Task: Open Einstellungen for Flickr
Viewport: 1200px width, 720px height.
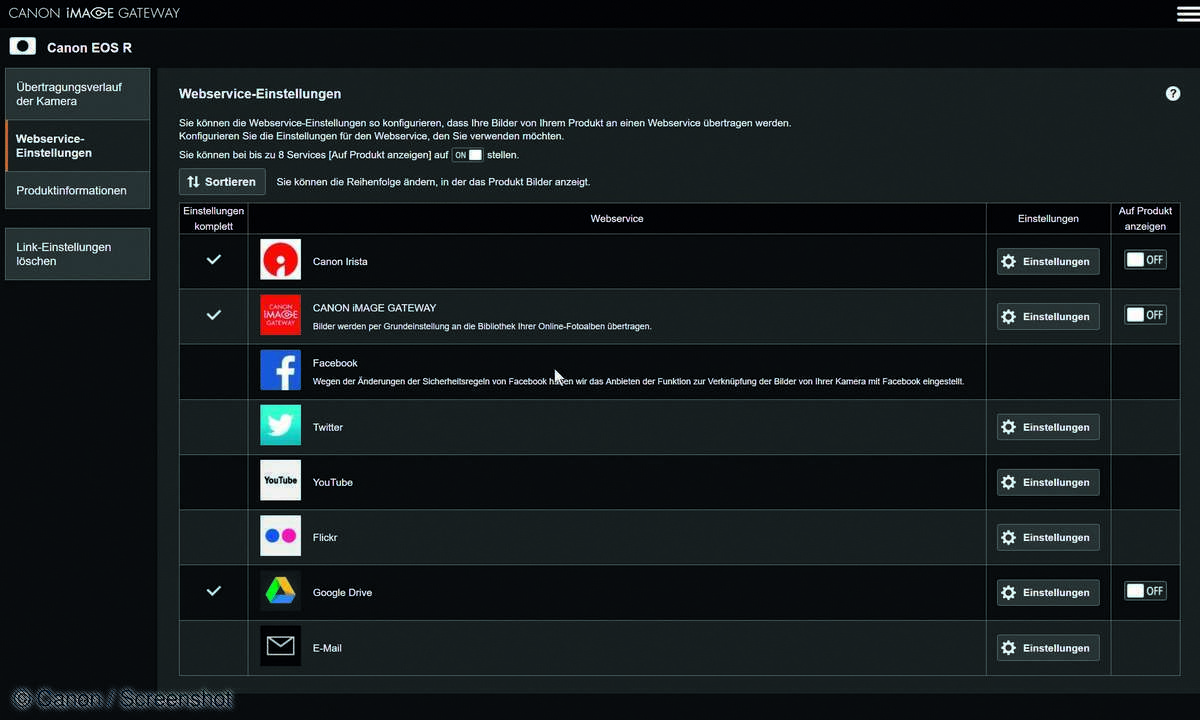Action: pyautogui.click(x=1048, y=537)
